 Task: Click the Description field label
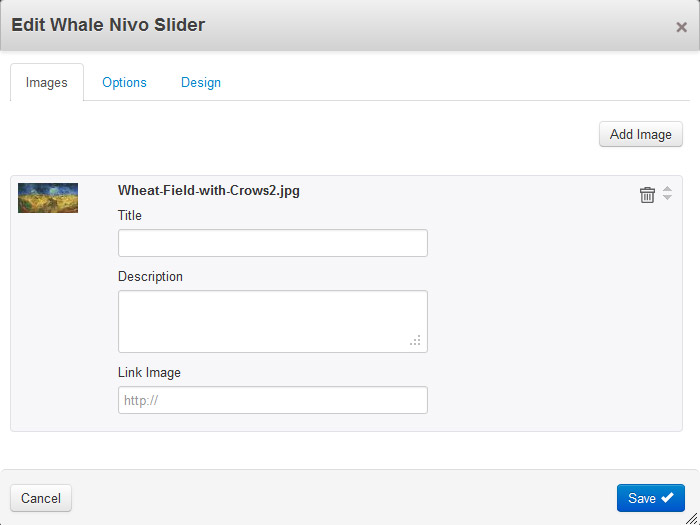(x=150, y=276)
